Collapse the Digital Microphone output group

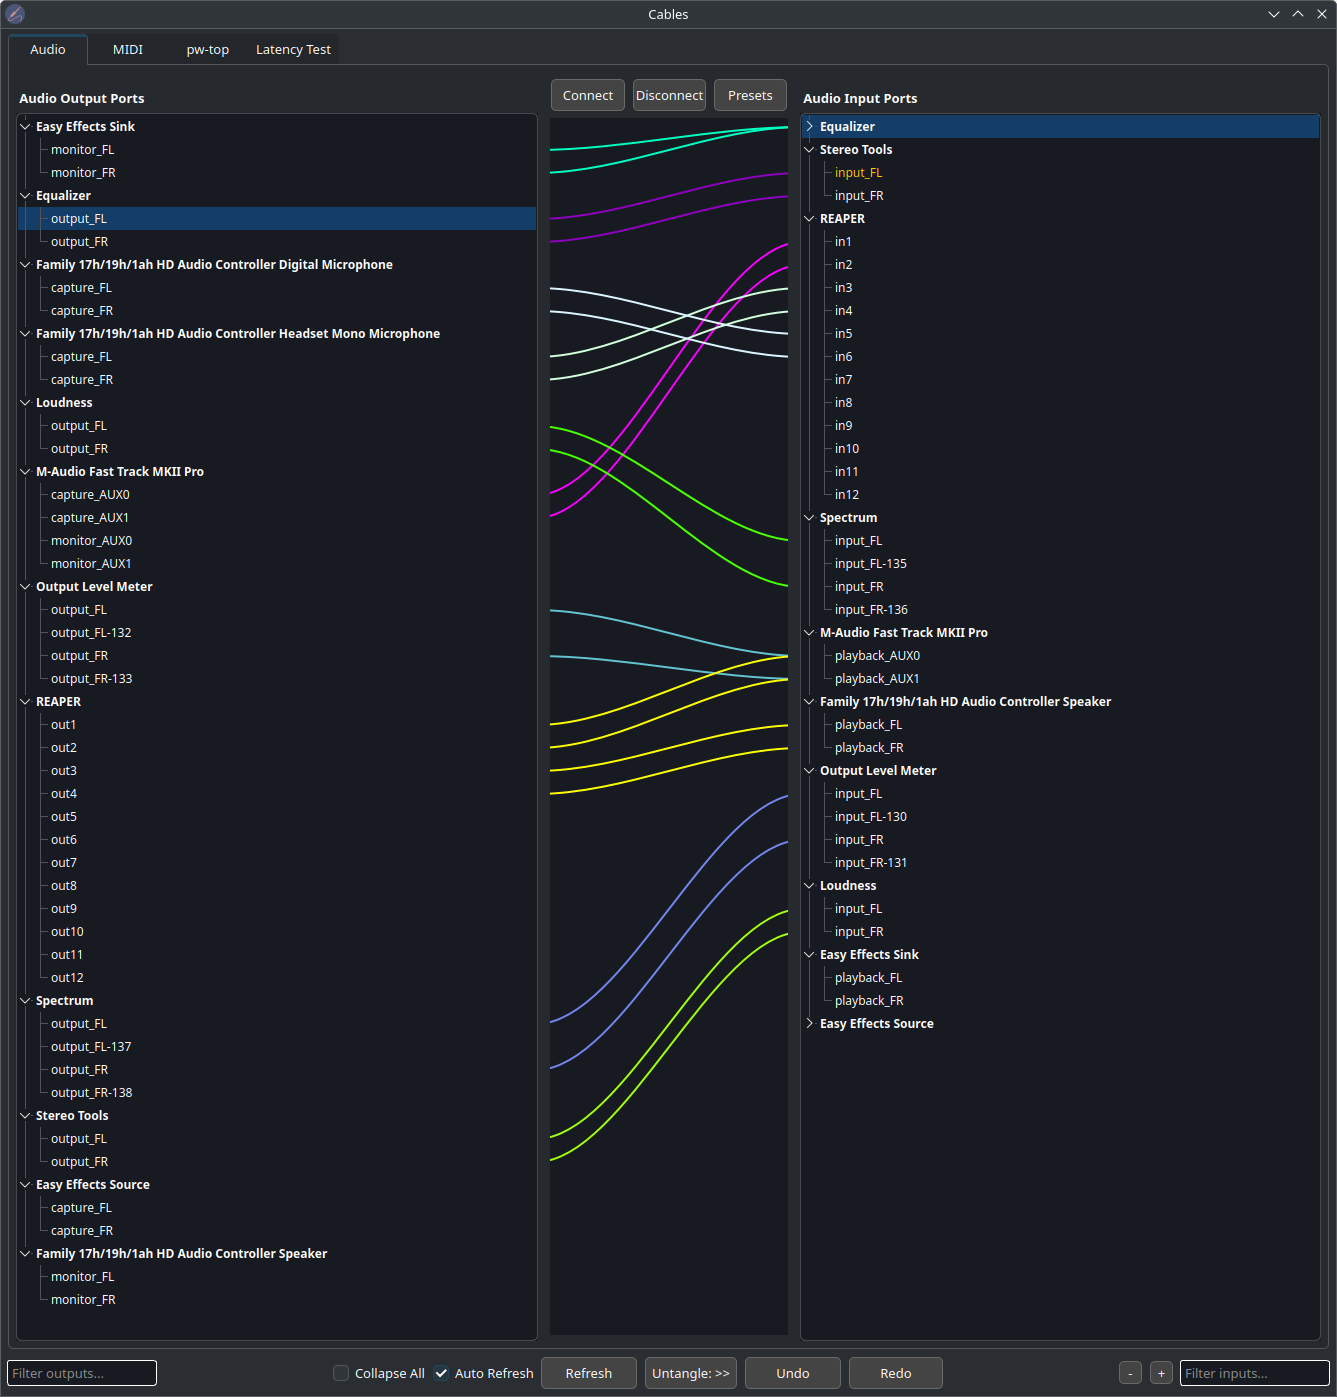coord(25,265)
